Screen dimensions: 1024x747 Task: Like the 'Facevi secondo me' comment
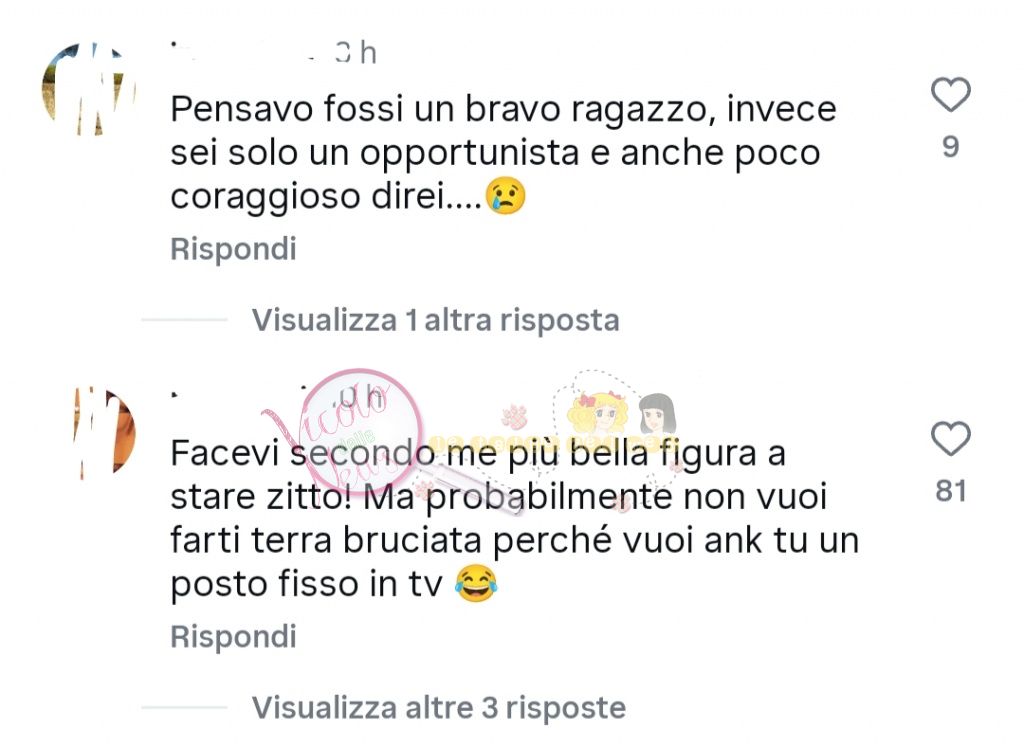[950, 439]
